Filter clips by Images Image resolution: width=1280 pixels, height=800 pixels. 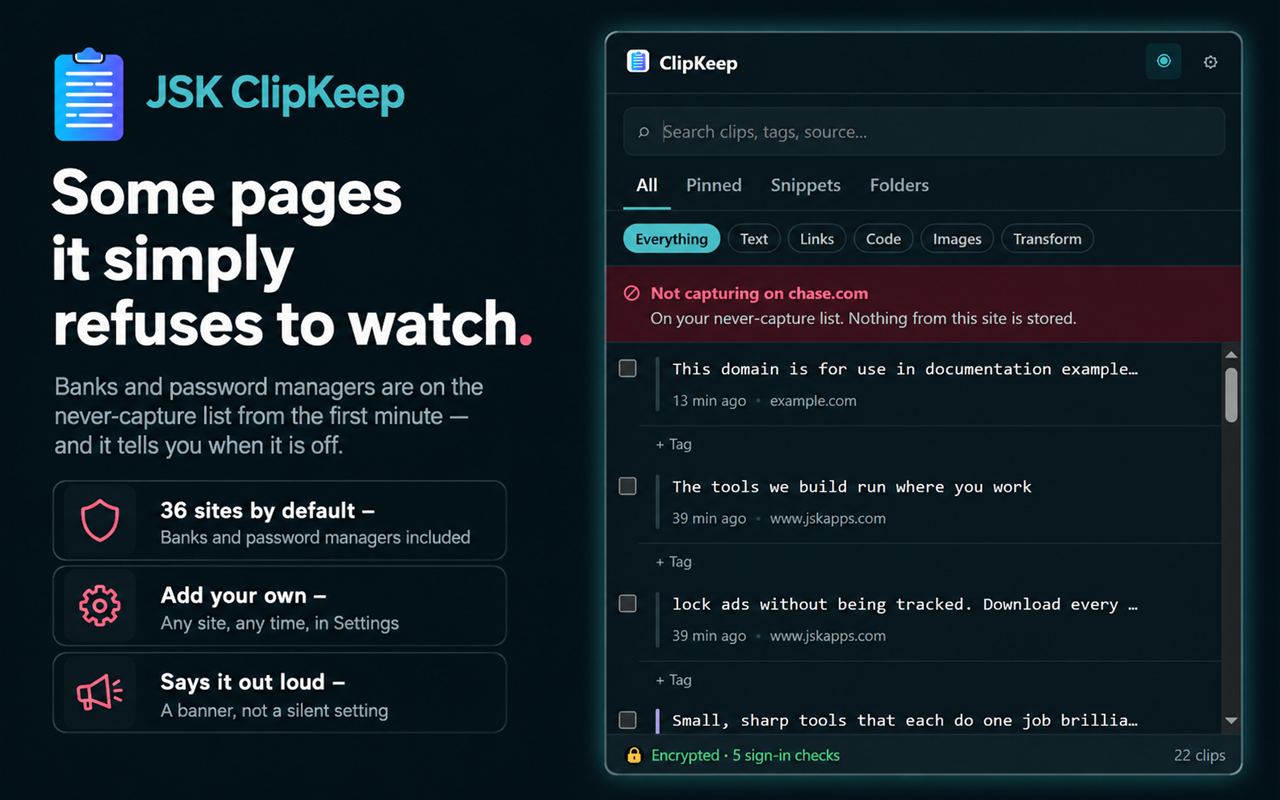pos(957,239)
